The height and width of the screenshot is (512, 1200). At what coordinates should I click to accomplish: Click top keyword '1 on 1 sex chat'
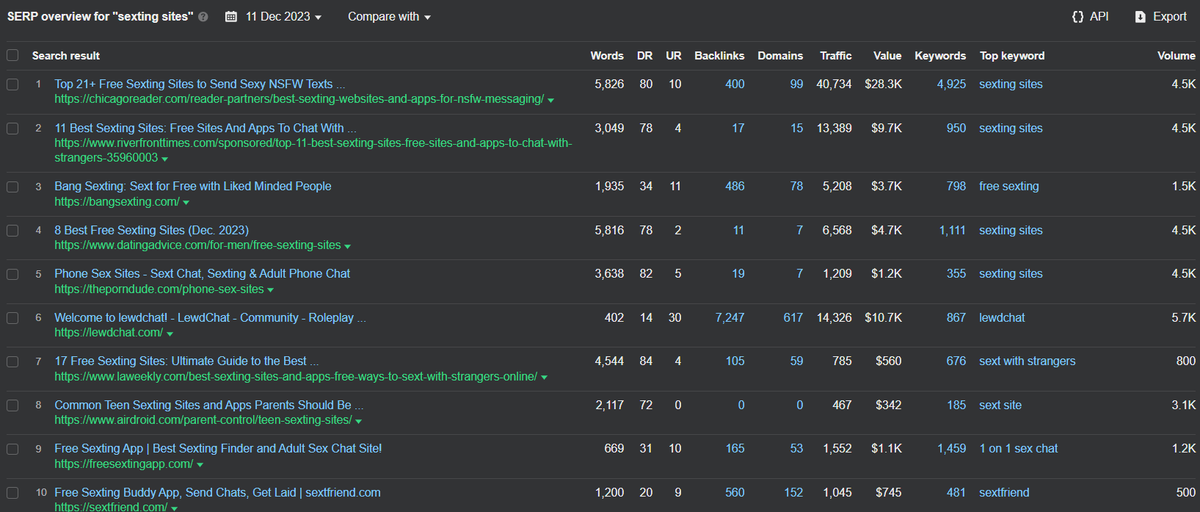1018,449
